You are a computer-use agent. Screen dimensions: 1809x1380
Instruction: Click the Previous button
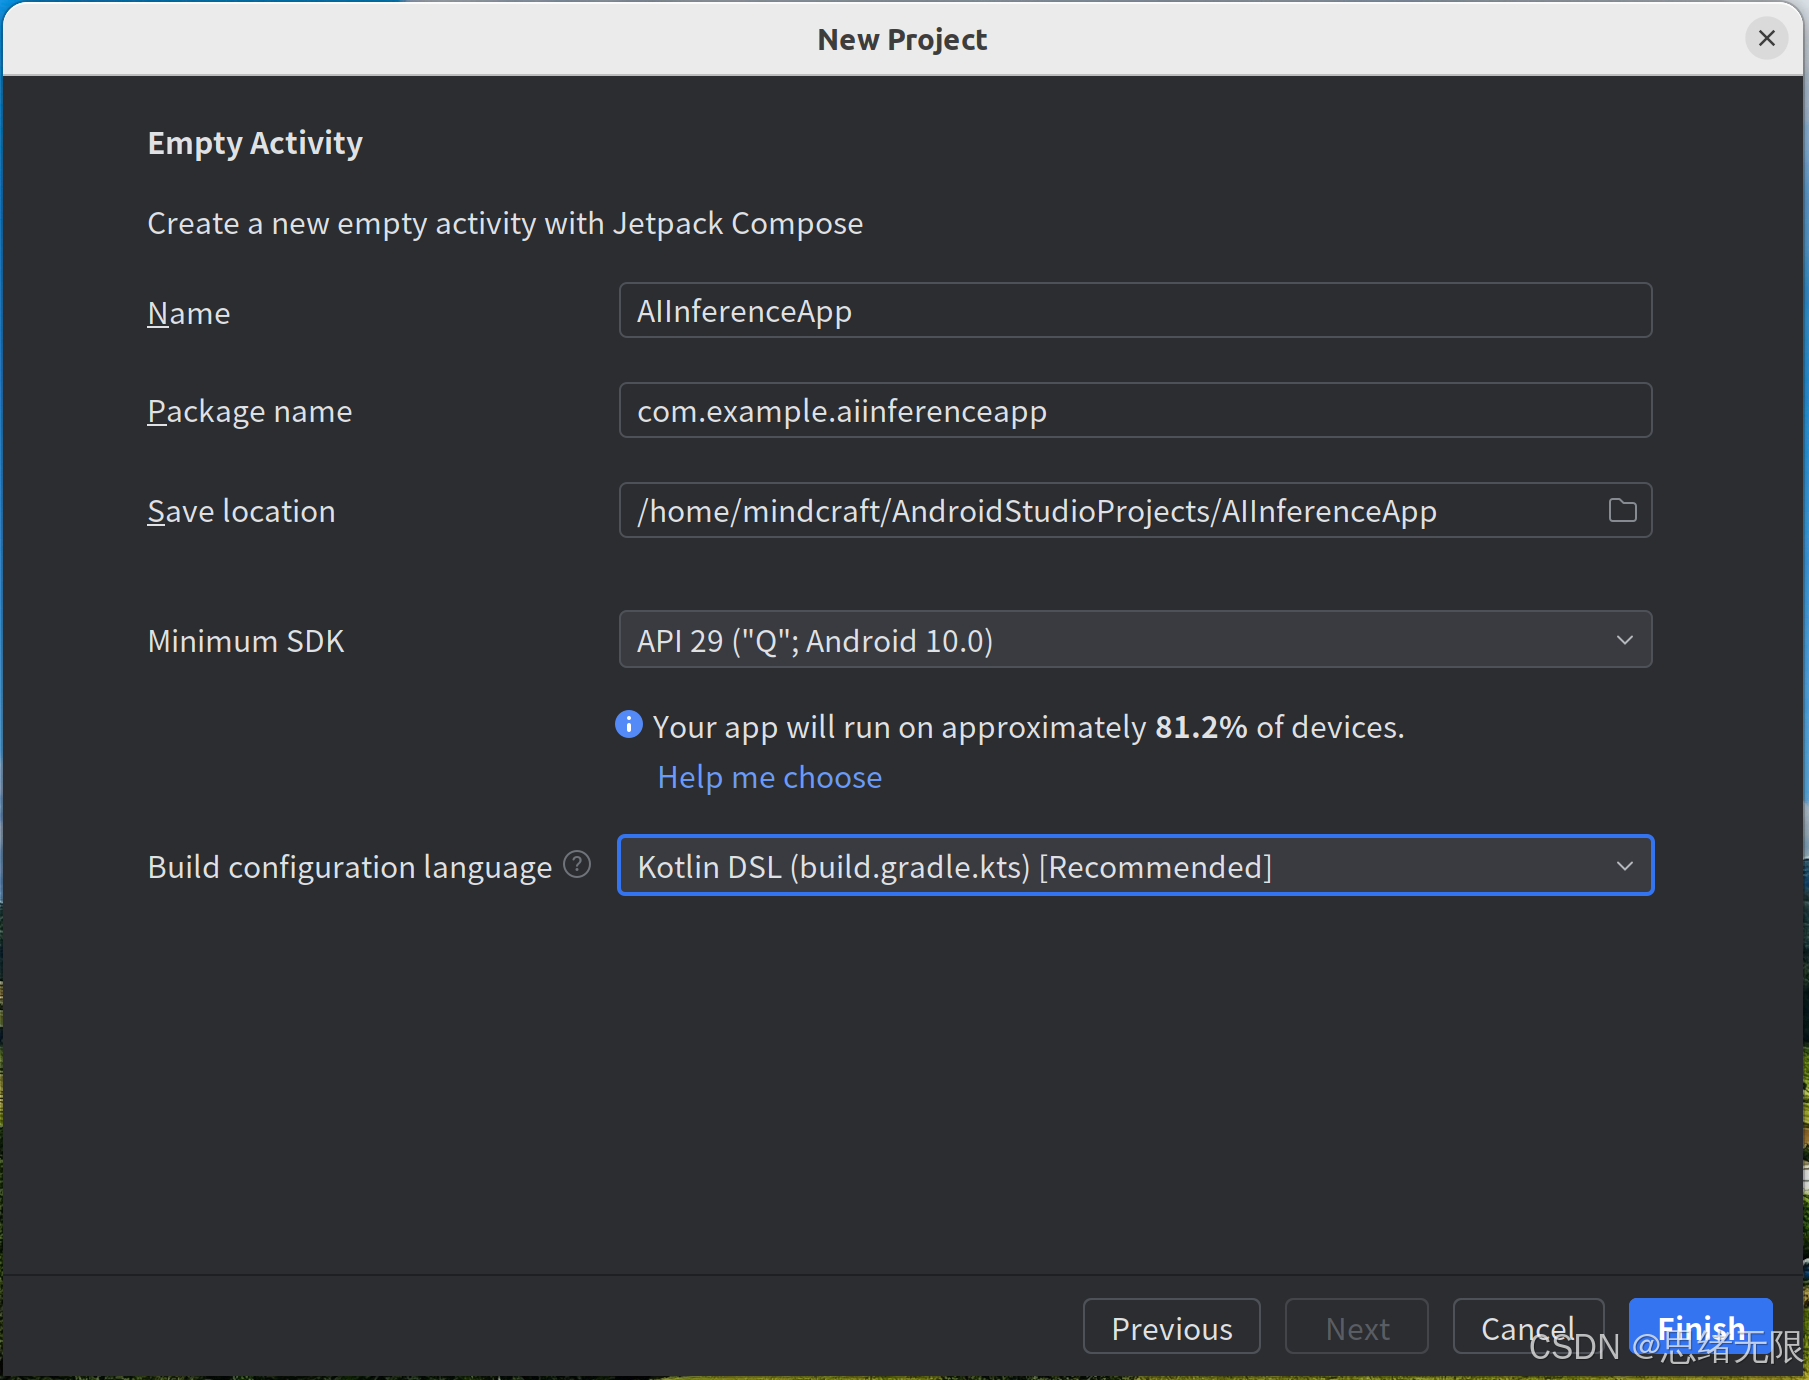click(x=1171, y=1327)
